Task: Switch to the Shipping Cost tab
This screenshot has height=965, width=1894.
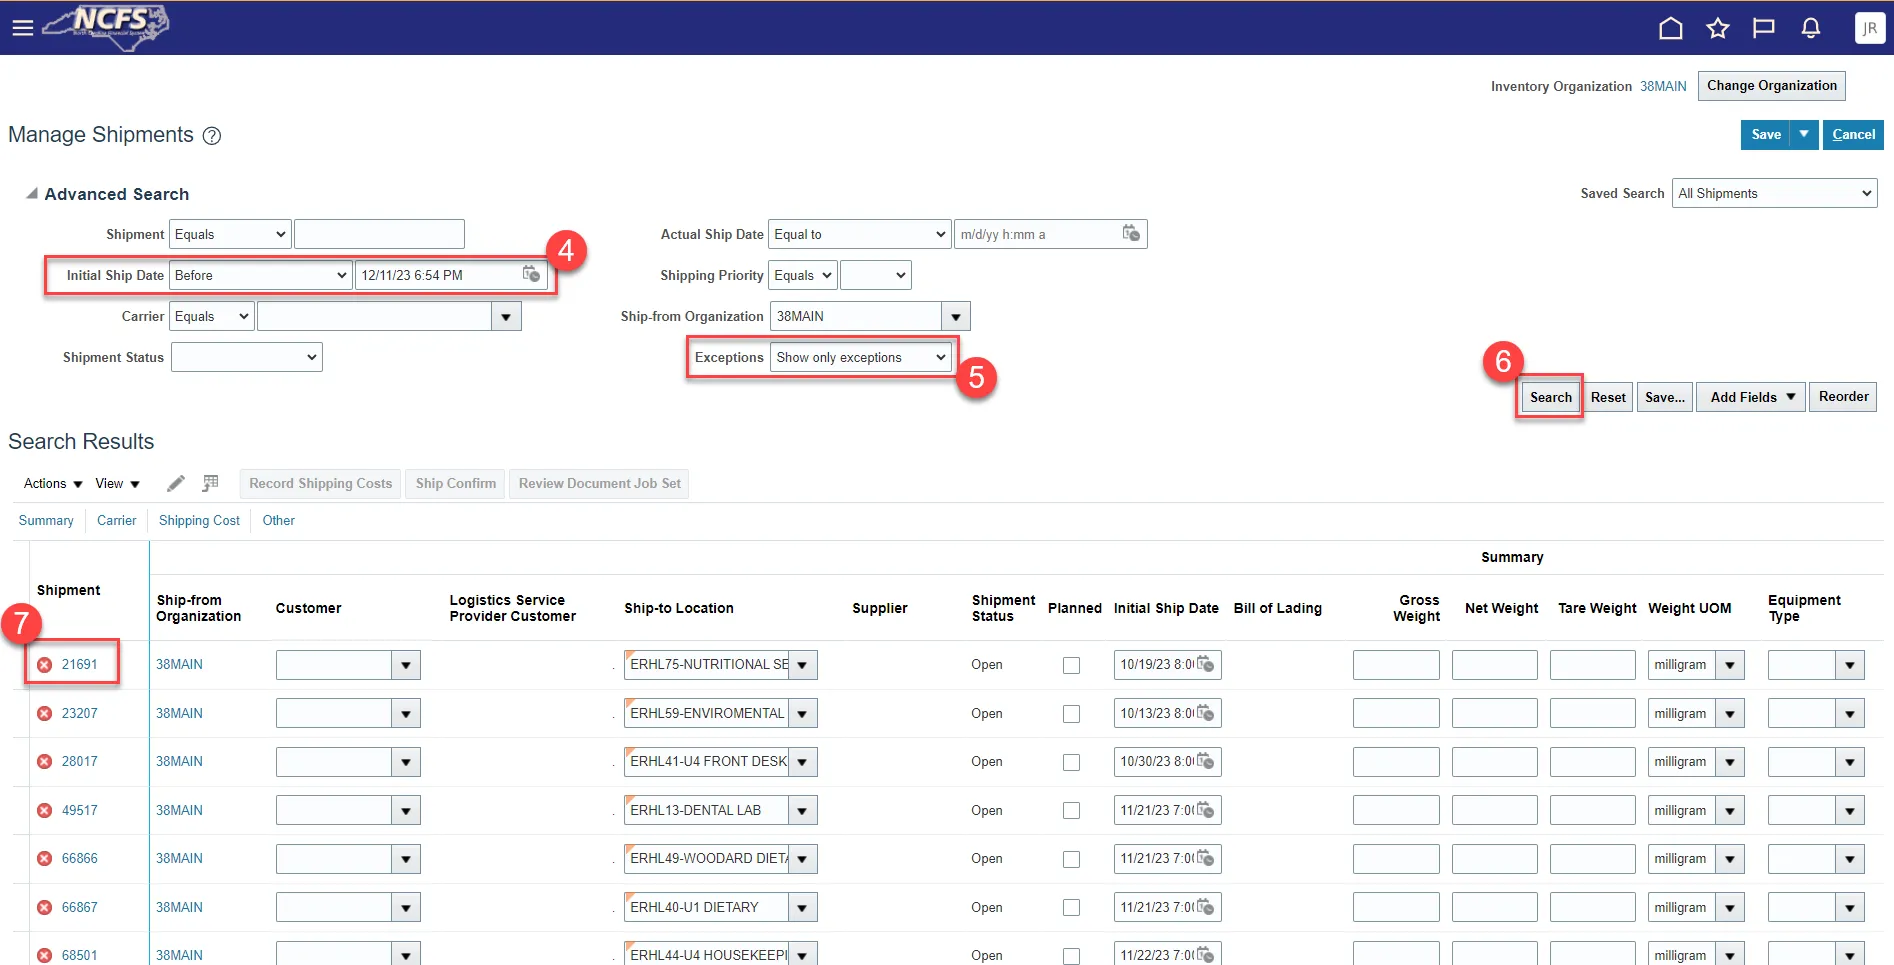Action: (x=199, y=521)
